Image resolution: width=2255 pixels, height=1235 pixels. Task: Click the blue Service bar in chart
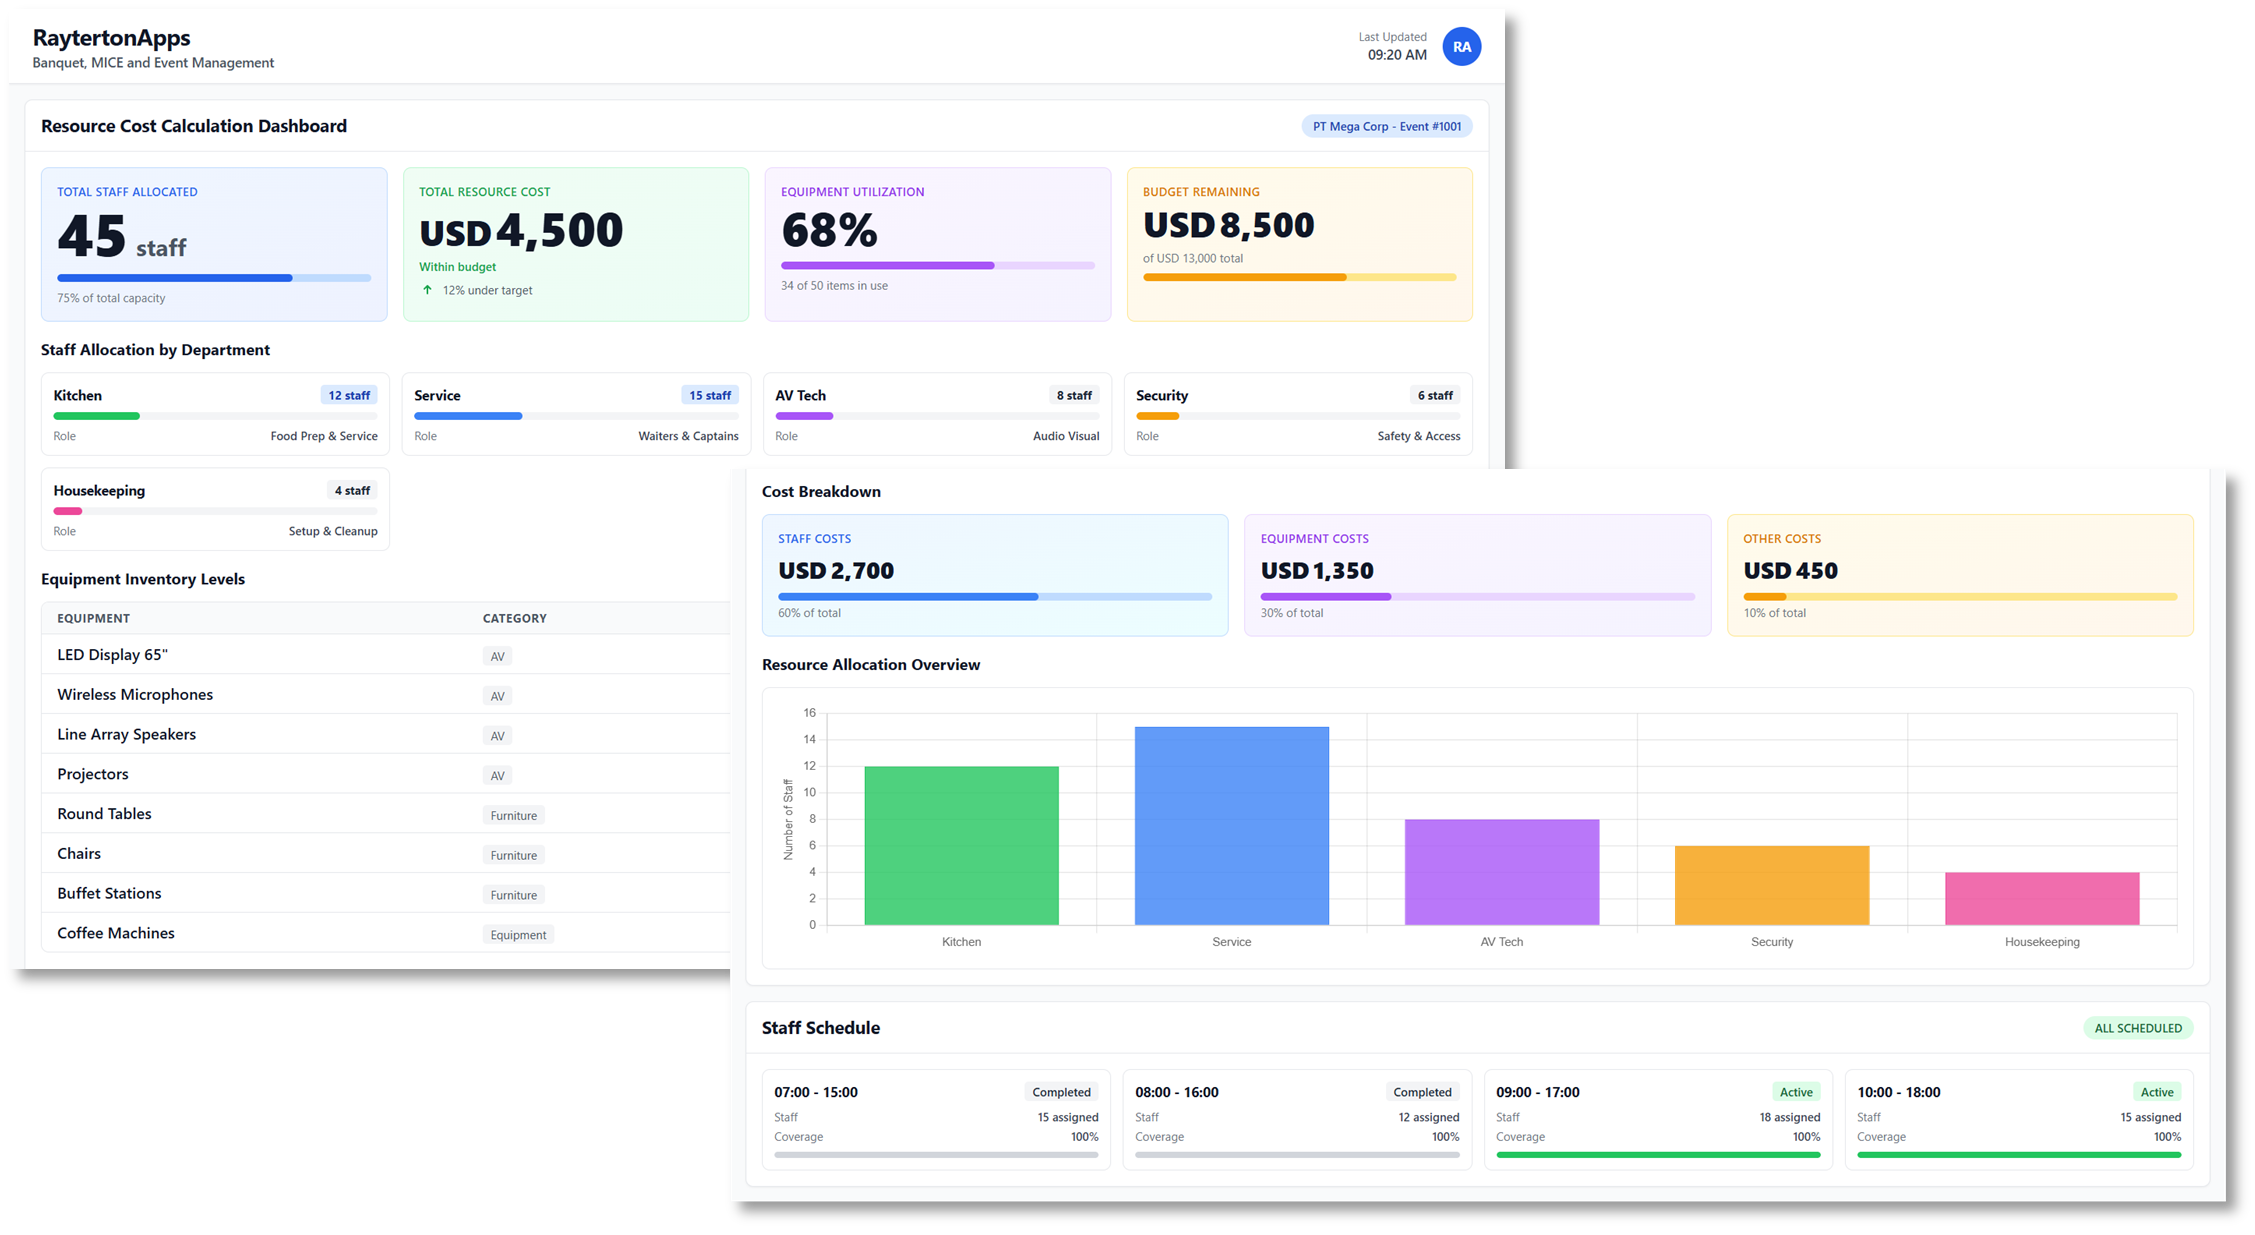tap(1231, 826)
